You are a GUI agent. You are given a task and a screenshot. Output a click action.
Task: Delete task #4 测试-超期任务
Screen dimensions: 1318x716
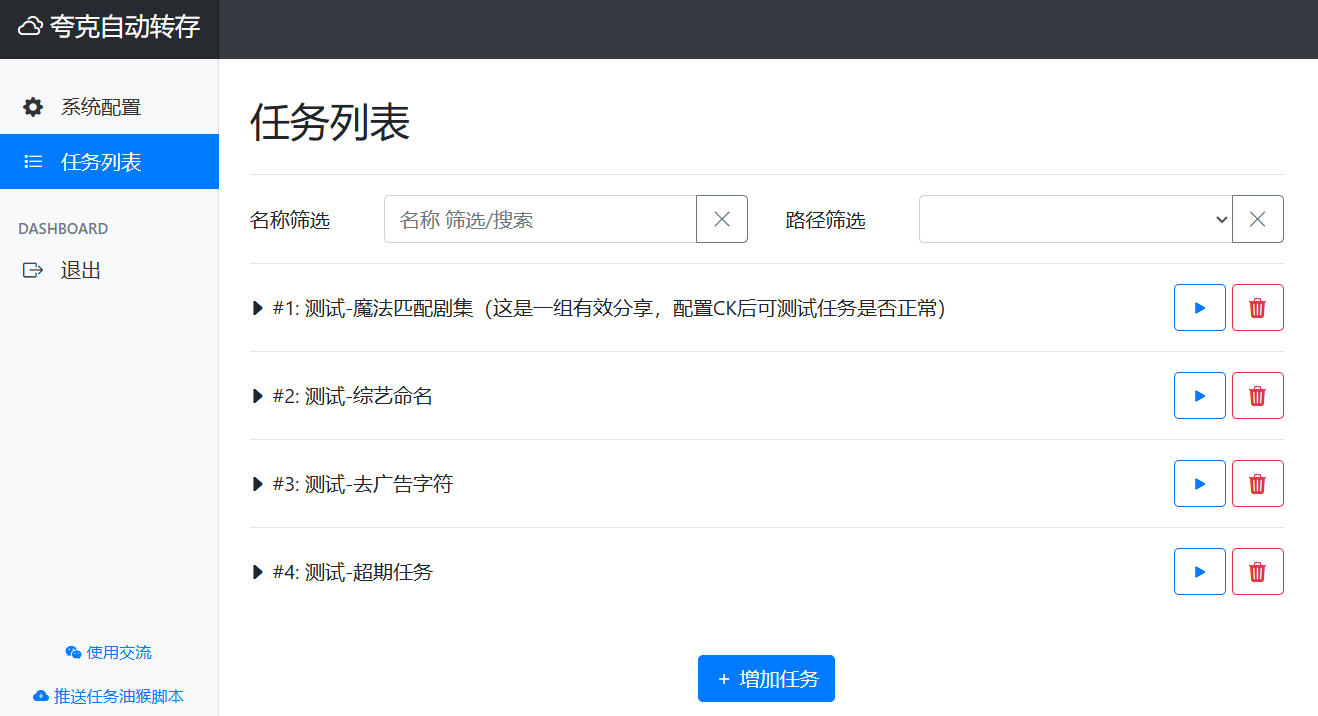1257,572
